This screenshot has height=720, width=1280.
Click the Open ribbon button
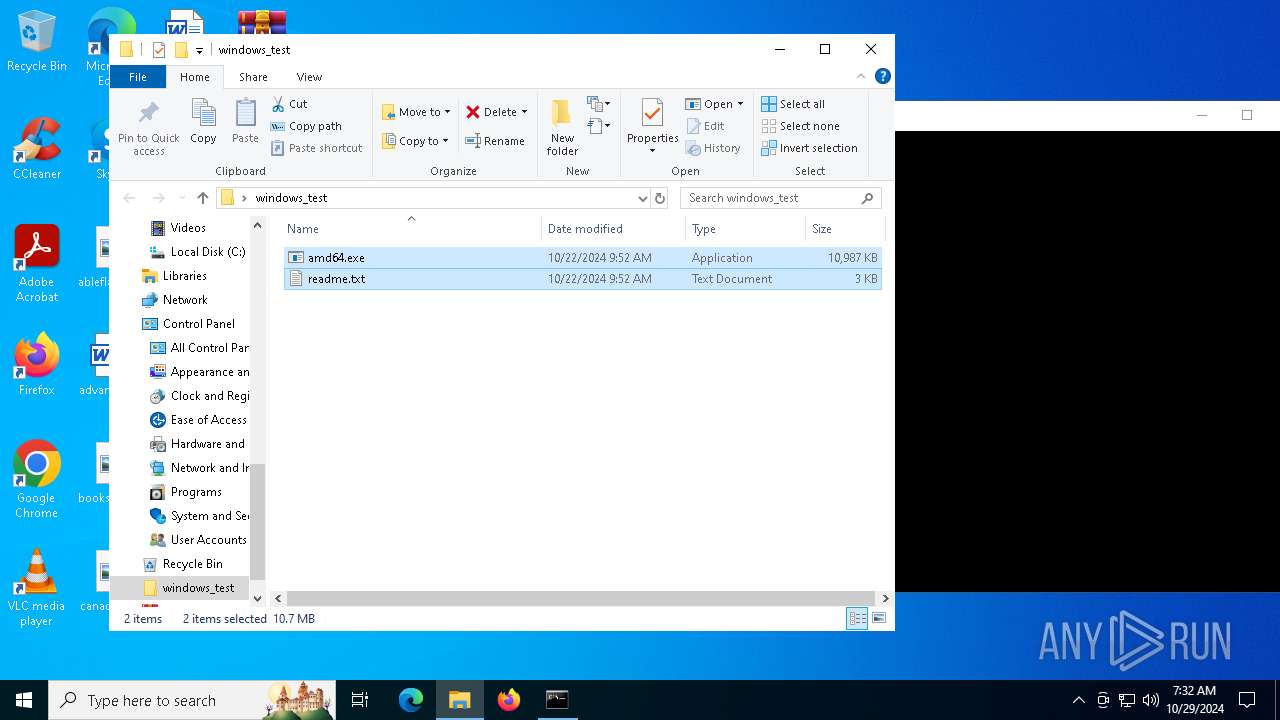point(709,104)
